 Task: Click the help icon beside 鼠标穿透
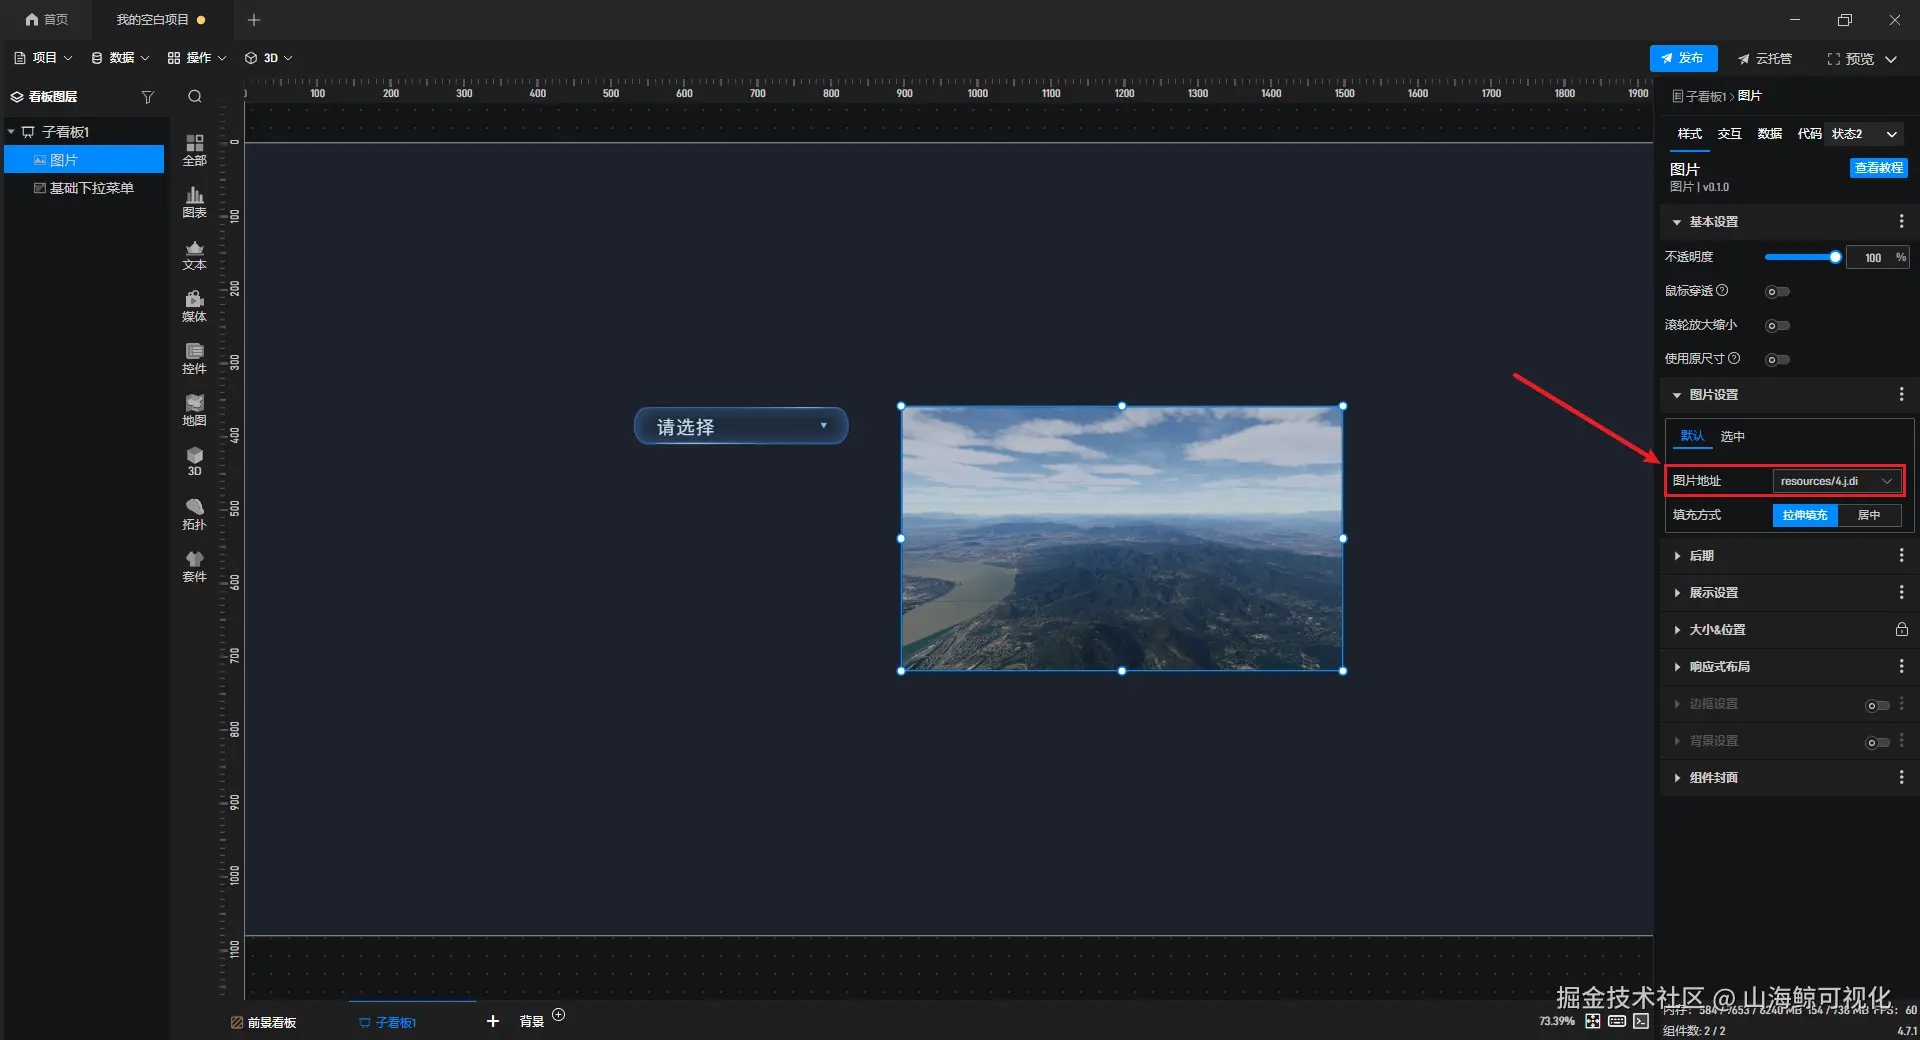[1722, 290]
